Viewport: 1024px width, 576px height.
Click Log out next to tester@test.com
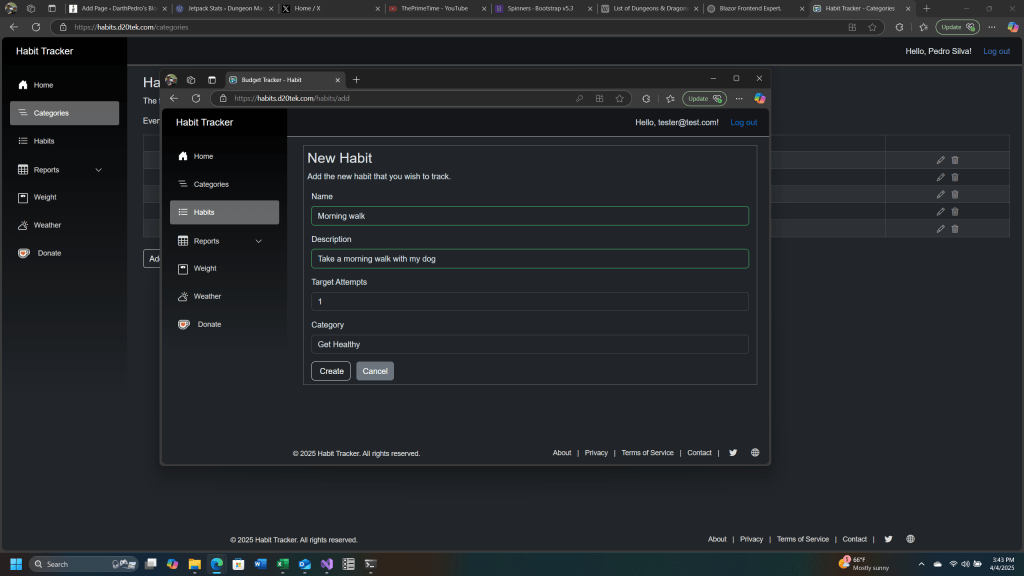[x=743, y=122]
